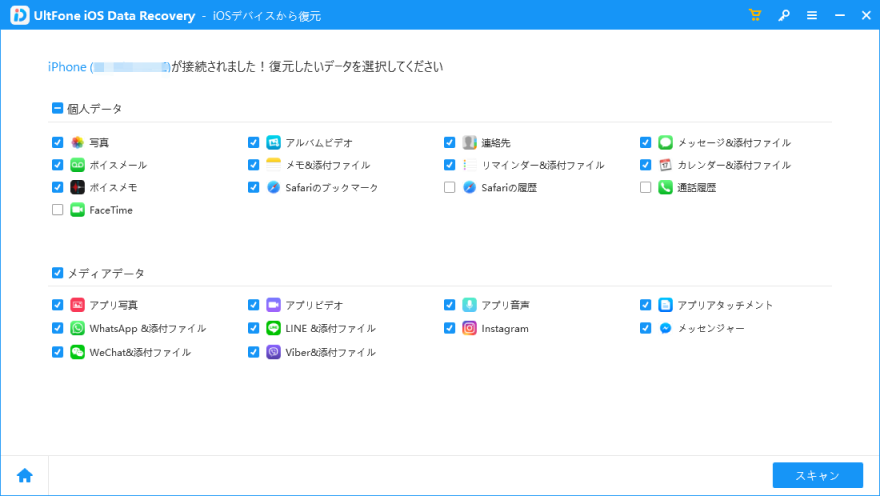Screen dimensions: 880x496
Task: Click the iPhone device name link
Action: (x=109, y=67)
